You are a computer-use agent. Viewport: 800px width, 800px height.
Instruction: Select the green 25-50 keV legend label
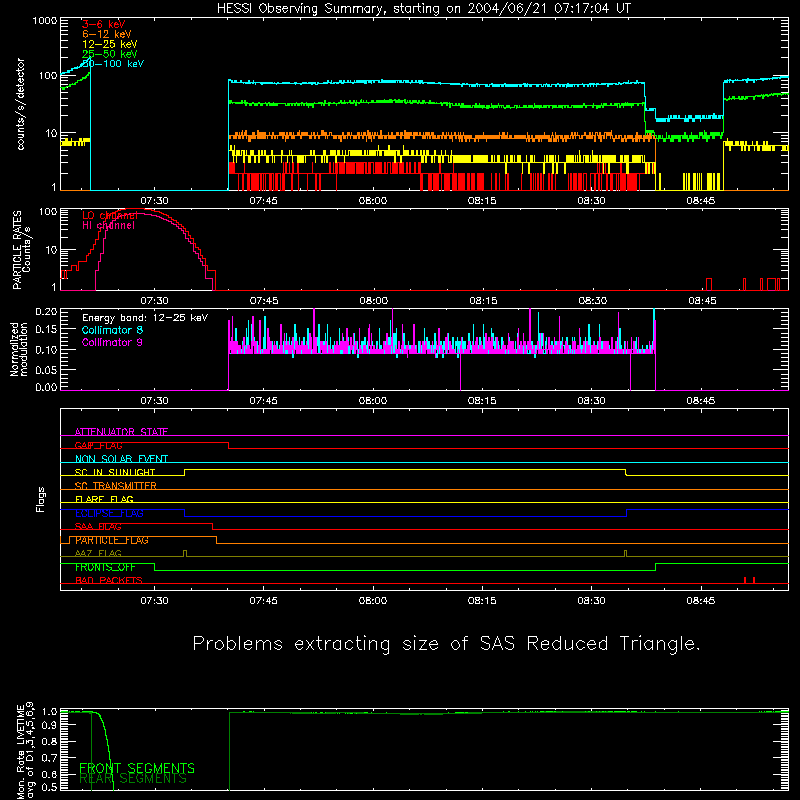tap(110, 54)
